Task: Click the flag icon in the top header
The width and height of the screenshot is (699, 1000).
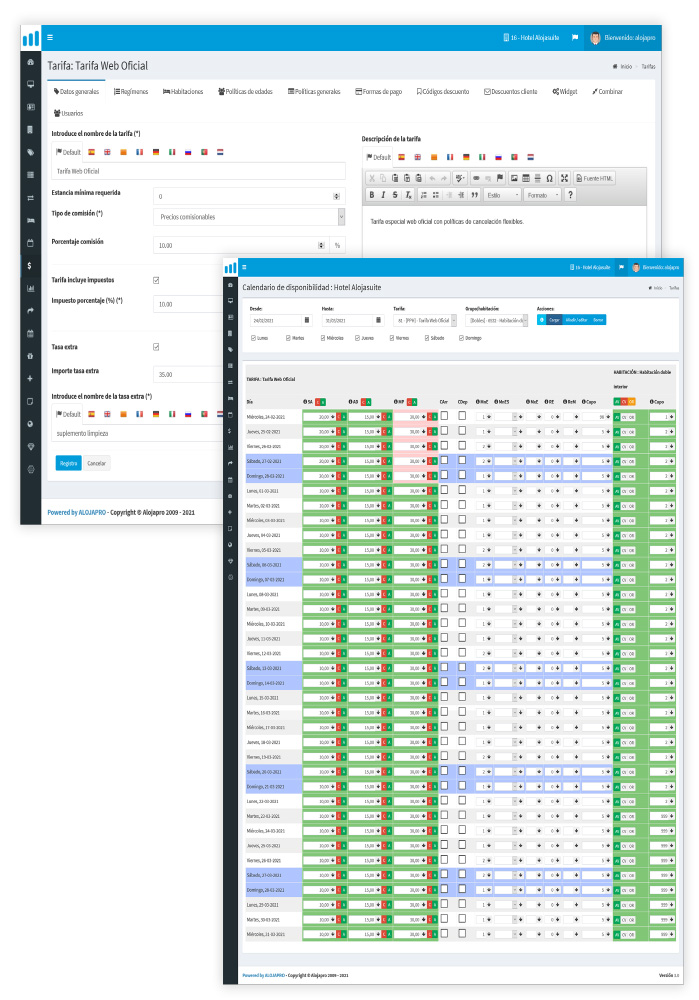Action: pyautogui.click(x=574, y=38)
